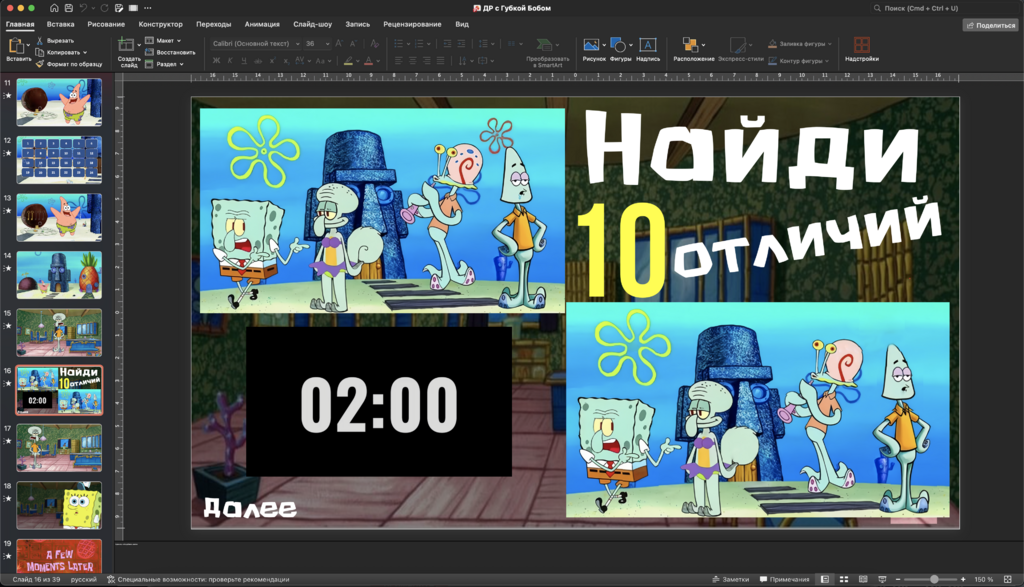Toggle underline Ч formatting
The image size is (1024, 587).
click(244, 61)
